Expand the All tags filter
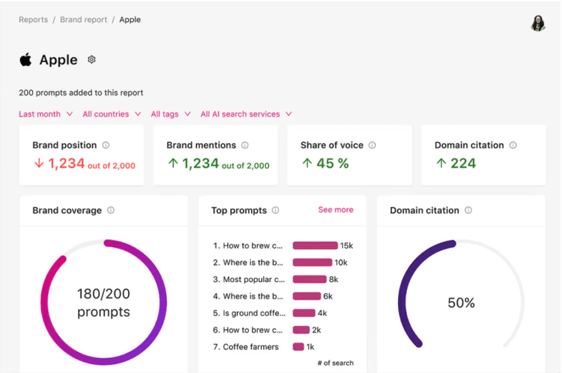 (x=171, y=114)
